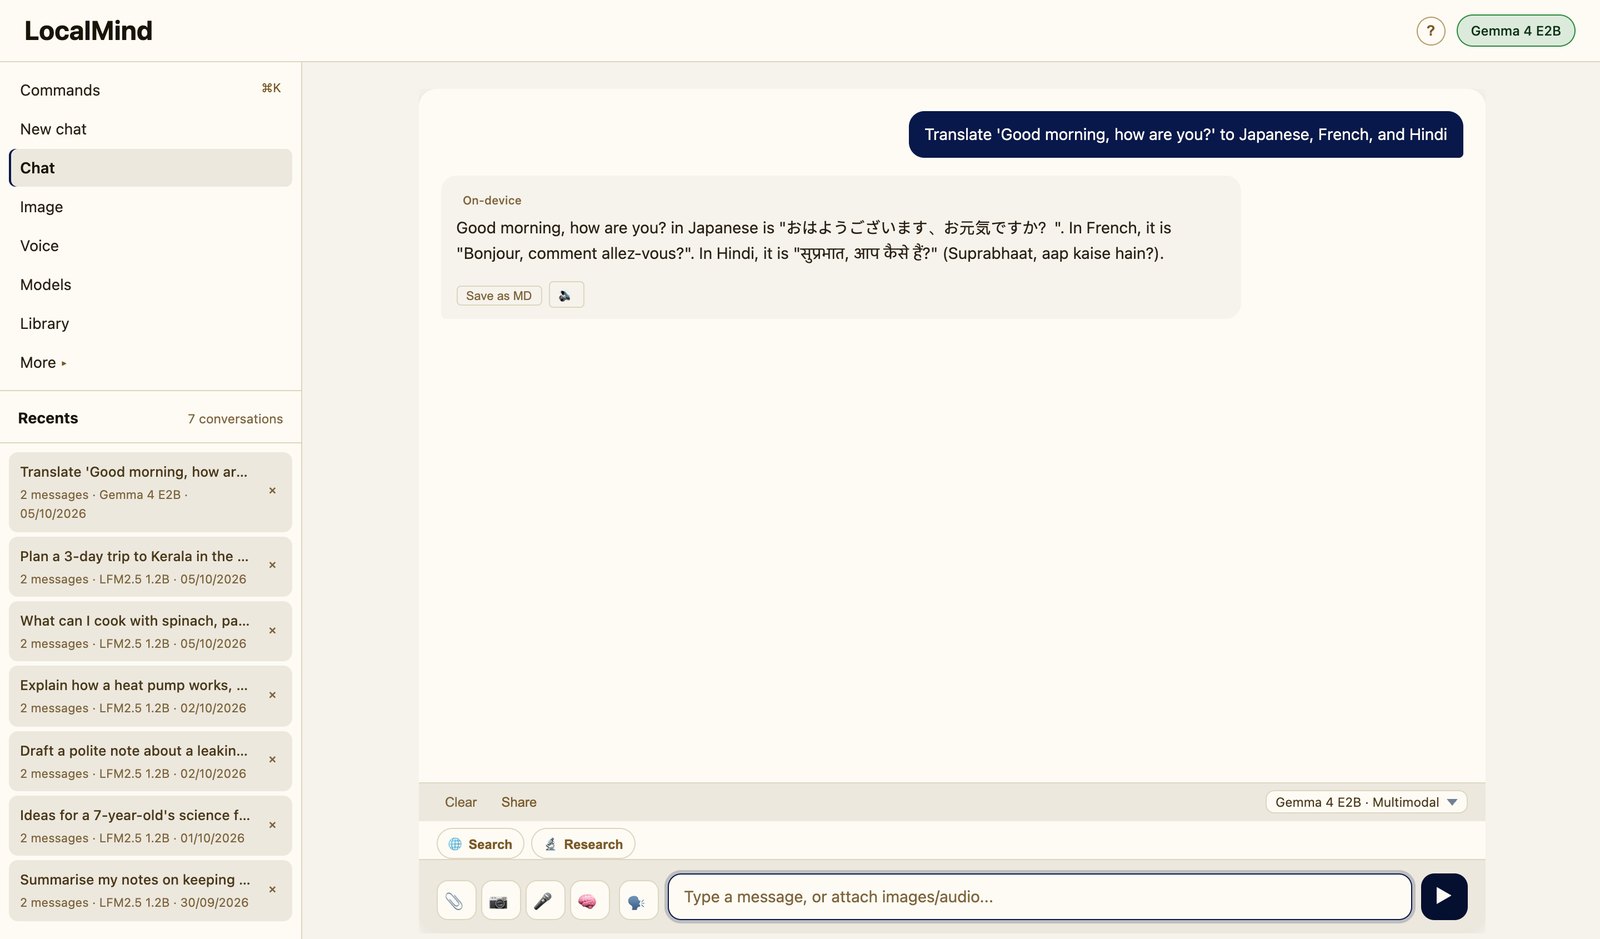This screenshot has width=1600, height=939.
Task: Remove the 'Summarise my notes' conversation
Action: [x=272, y=889]
